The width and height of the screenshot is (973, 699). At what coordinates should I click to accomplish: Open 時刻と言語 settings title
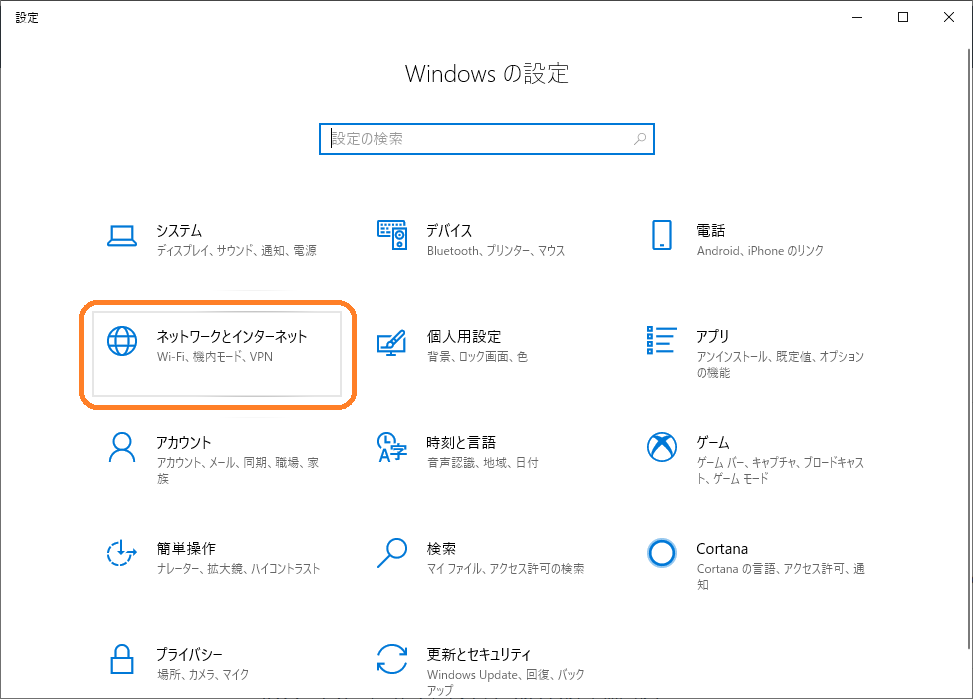(x=461, y=443)
